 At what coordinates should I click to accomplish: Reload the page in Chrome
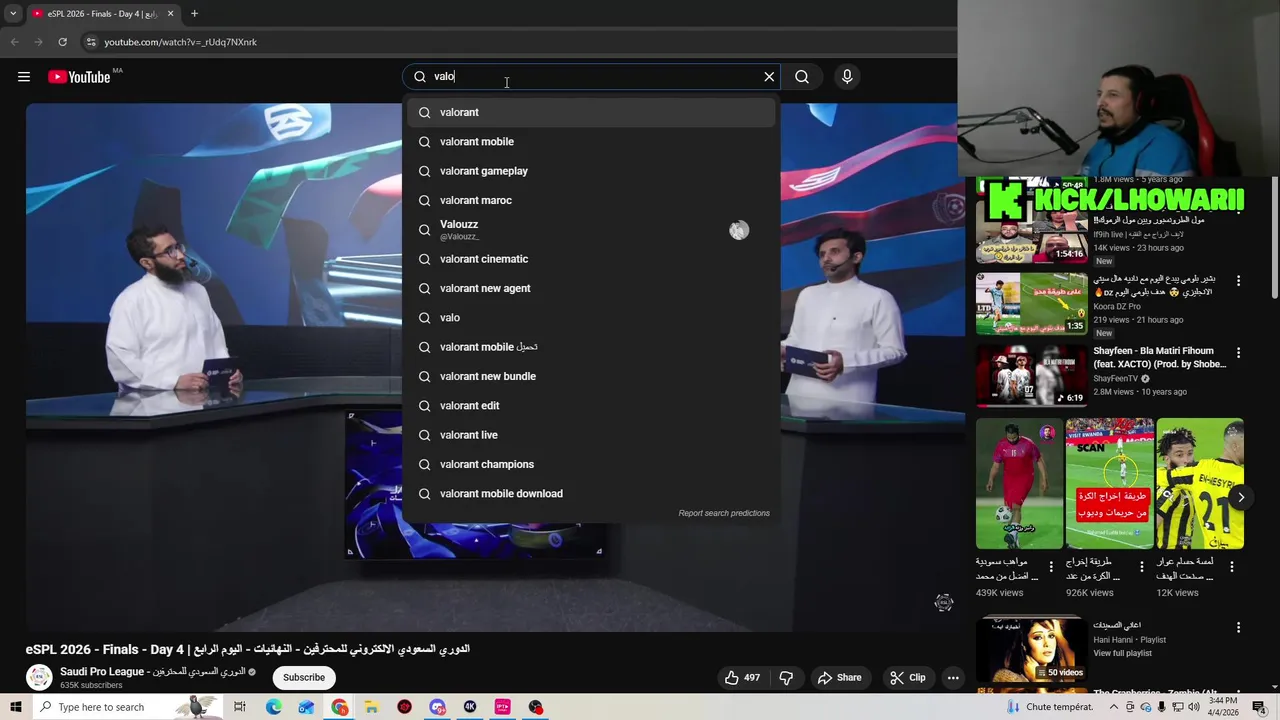[x=62, y=42]
